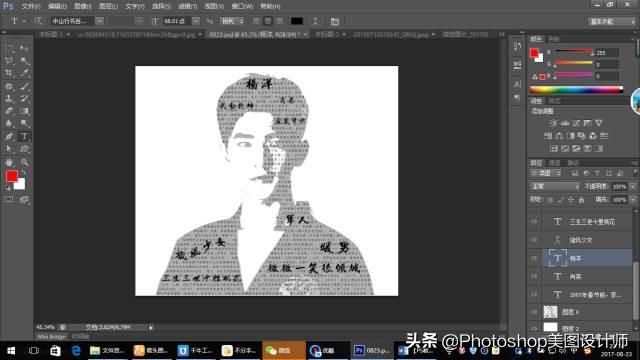This screenshot has width=640, height=360.
Task: Select the 肉亲 text layer
Action: coord(588,276)
